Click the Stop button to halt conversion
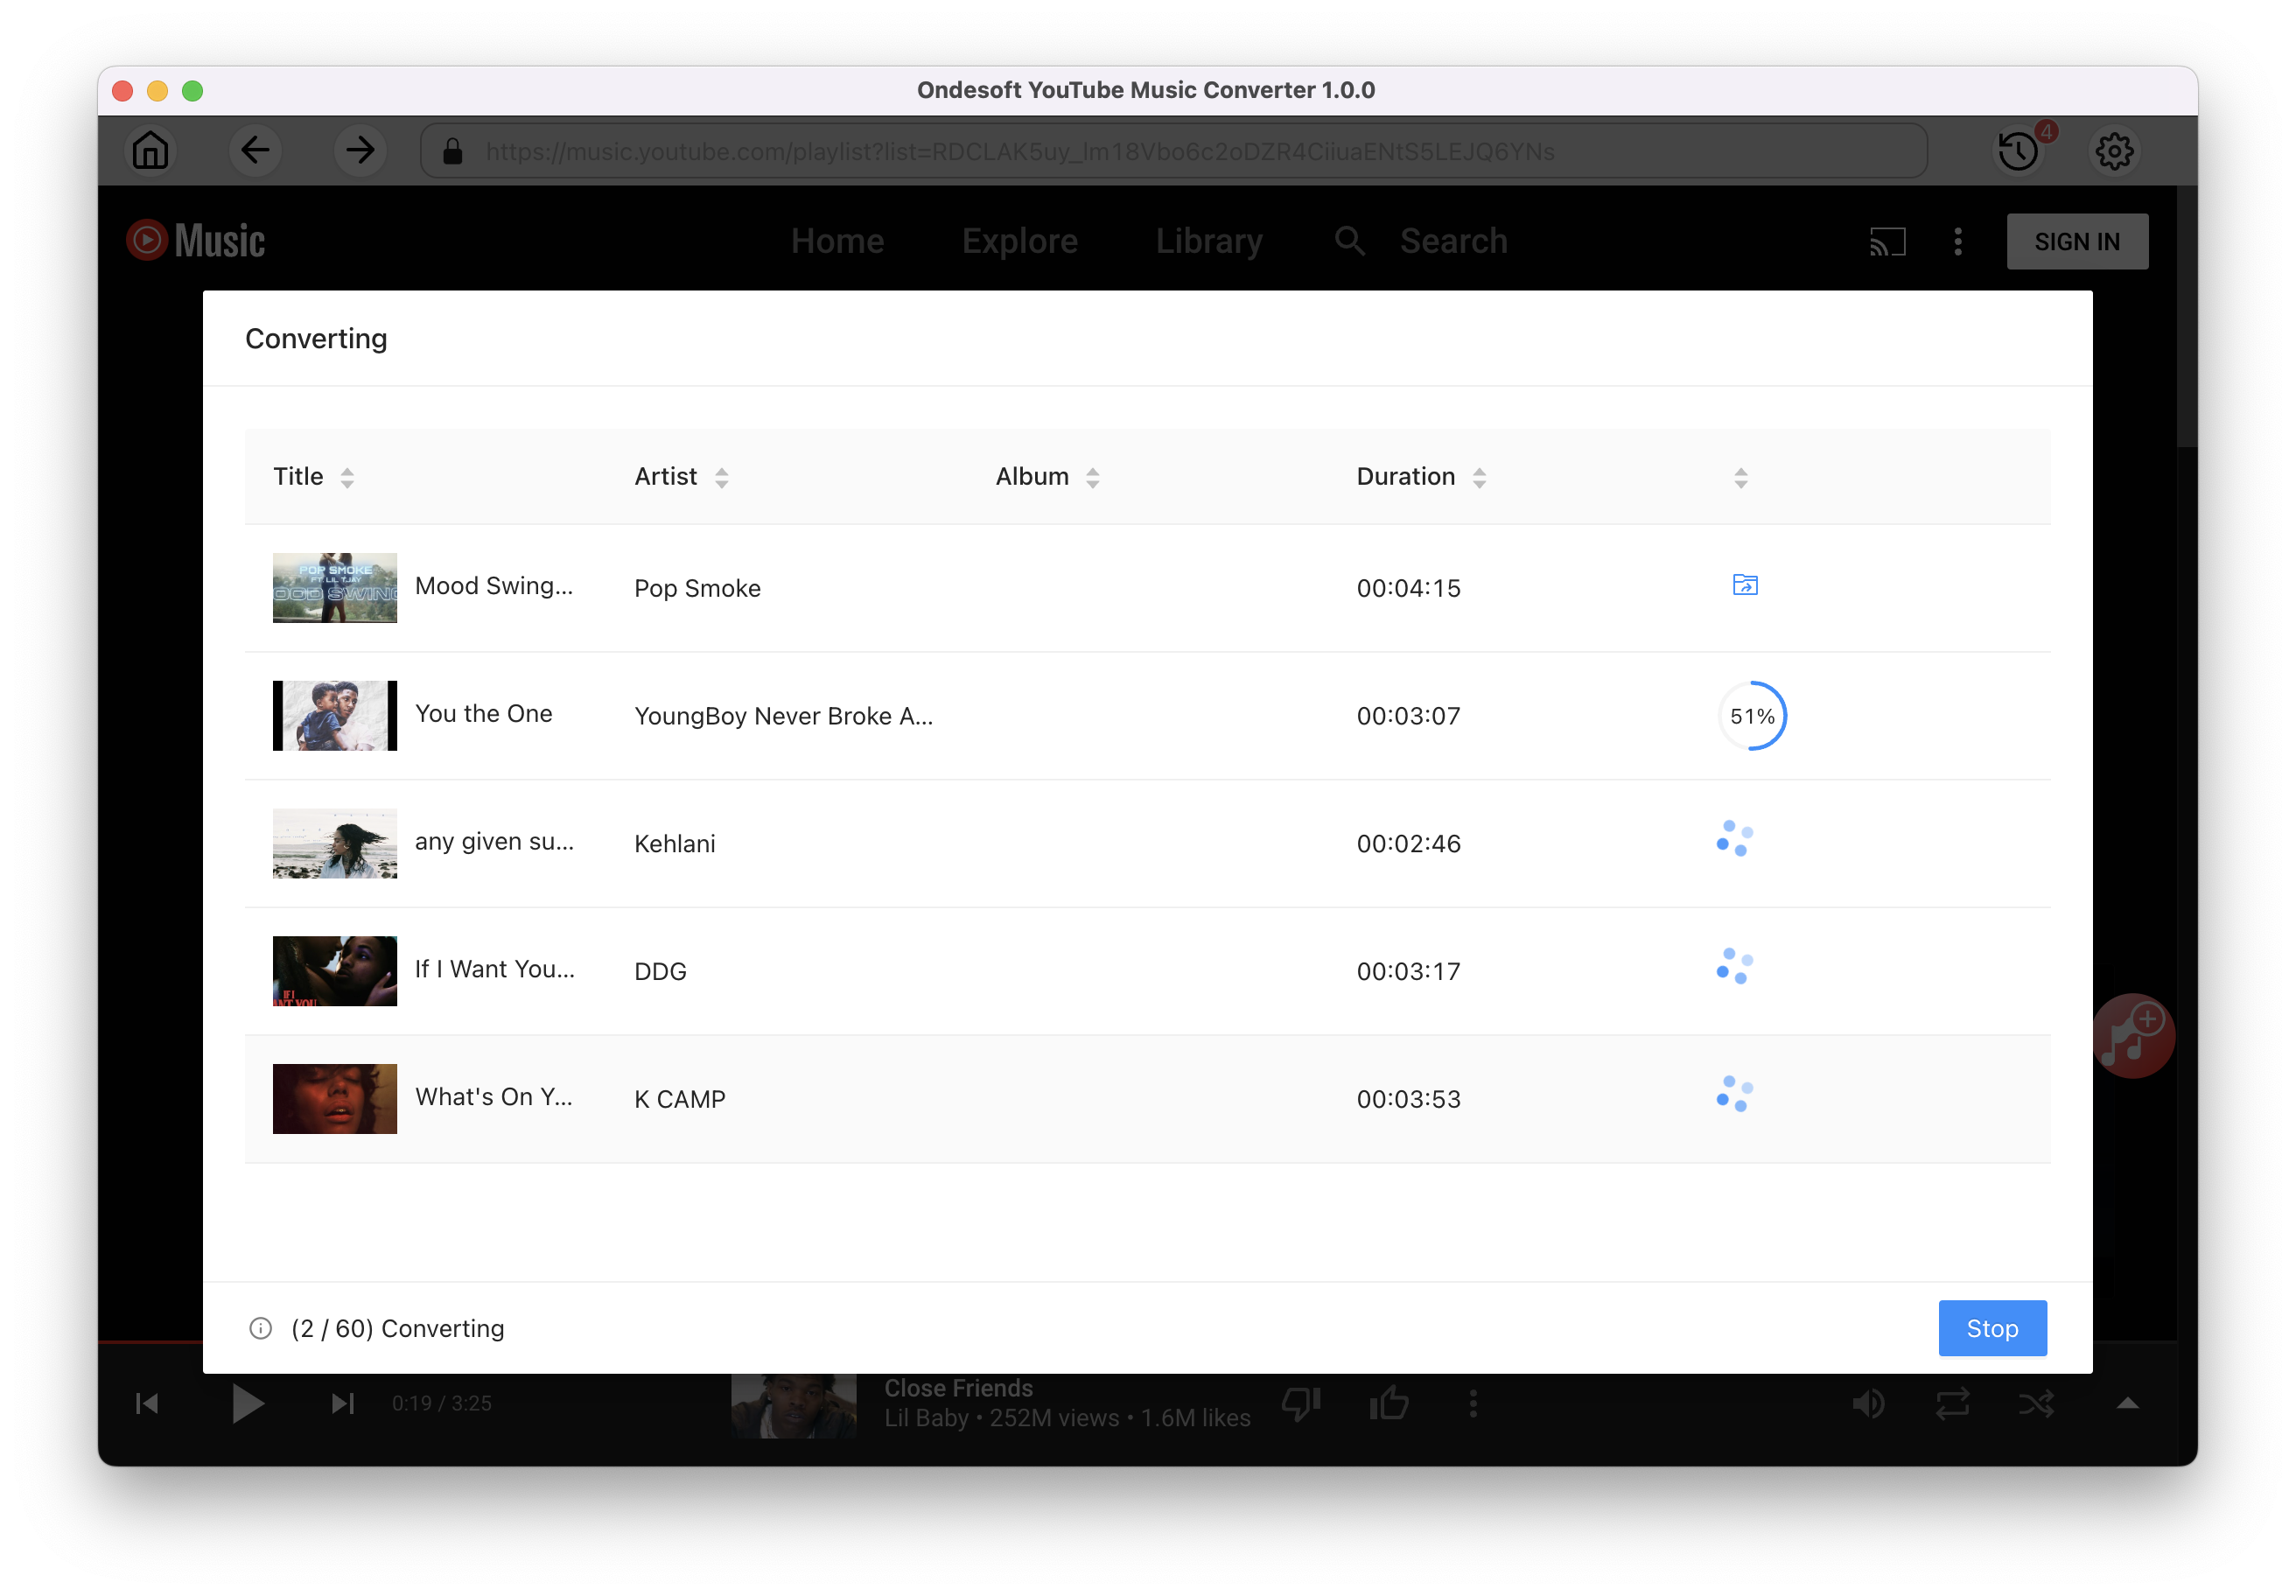Viewport: 2296px width, 1596px height. [x=1991, y=1327]
